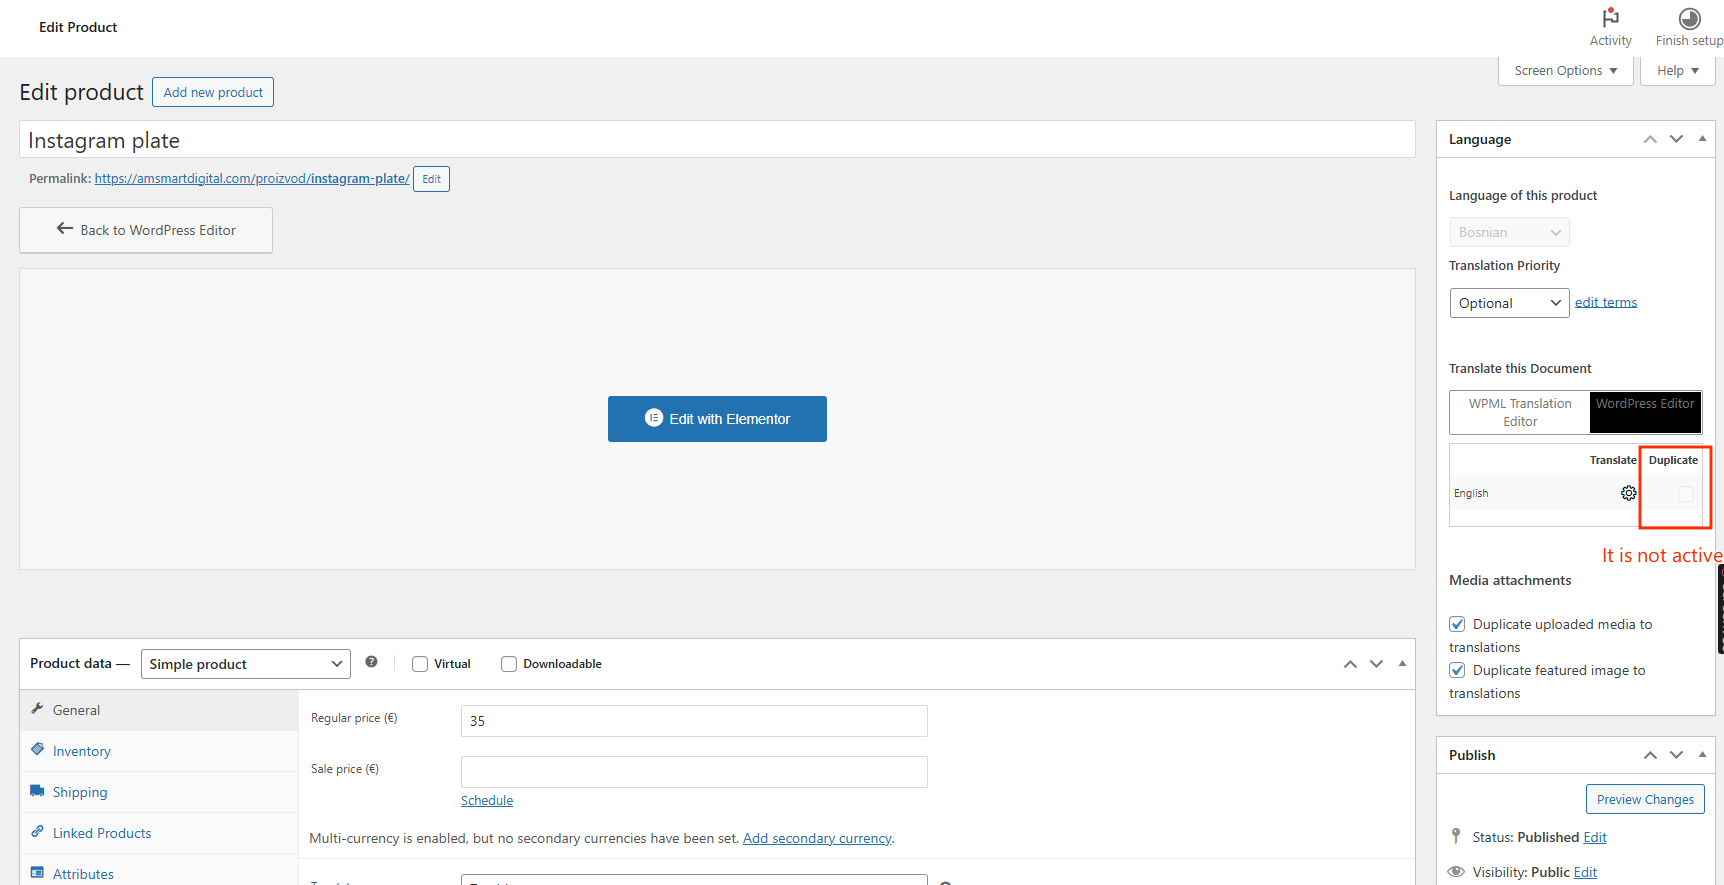Click the Translate column header
The height and width of the screenshot is (885, 1724).
point(1613,460)
